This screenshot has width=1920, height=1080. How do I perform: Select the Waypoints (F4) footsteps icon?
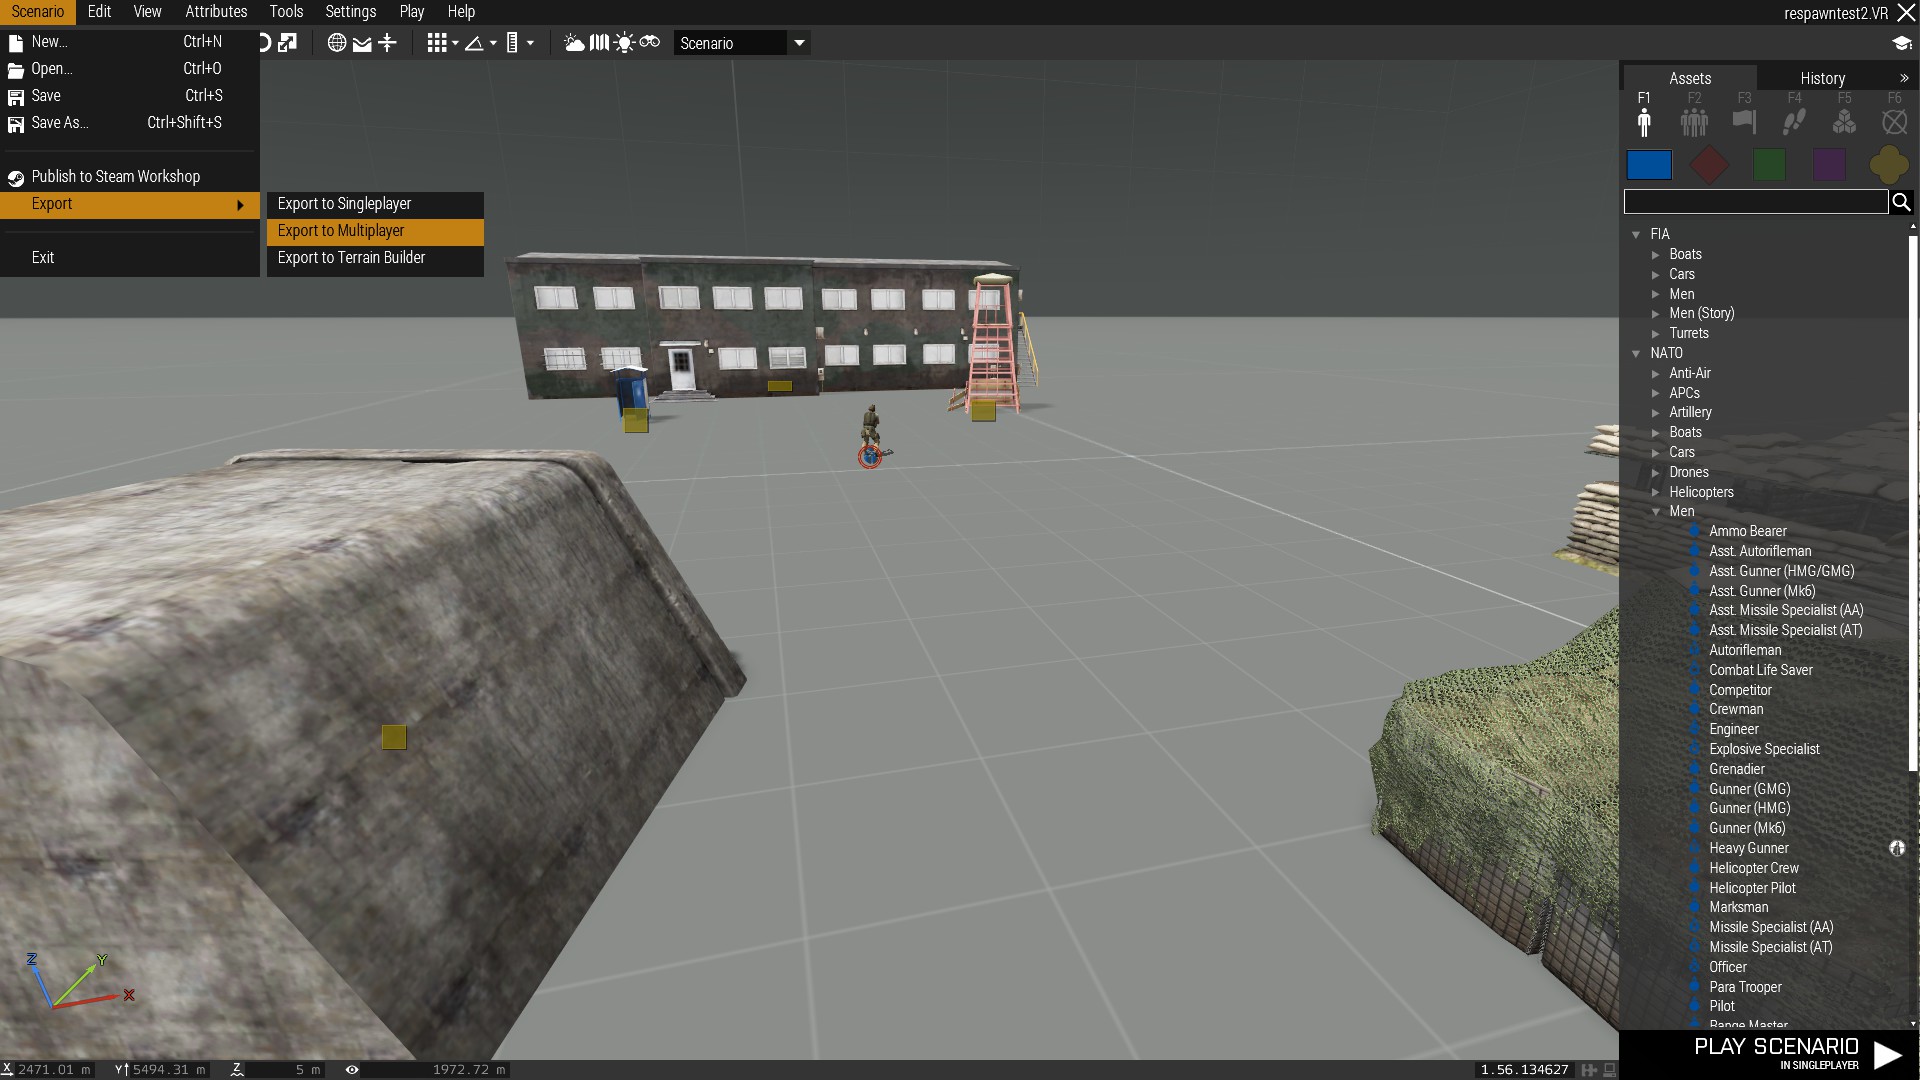coord(1794,122)
